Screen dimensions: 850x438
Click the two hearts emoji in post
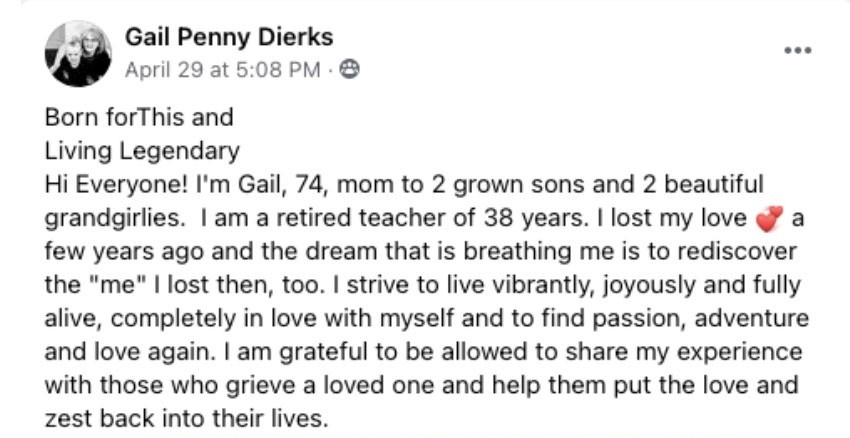click(769, 218)
